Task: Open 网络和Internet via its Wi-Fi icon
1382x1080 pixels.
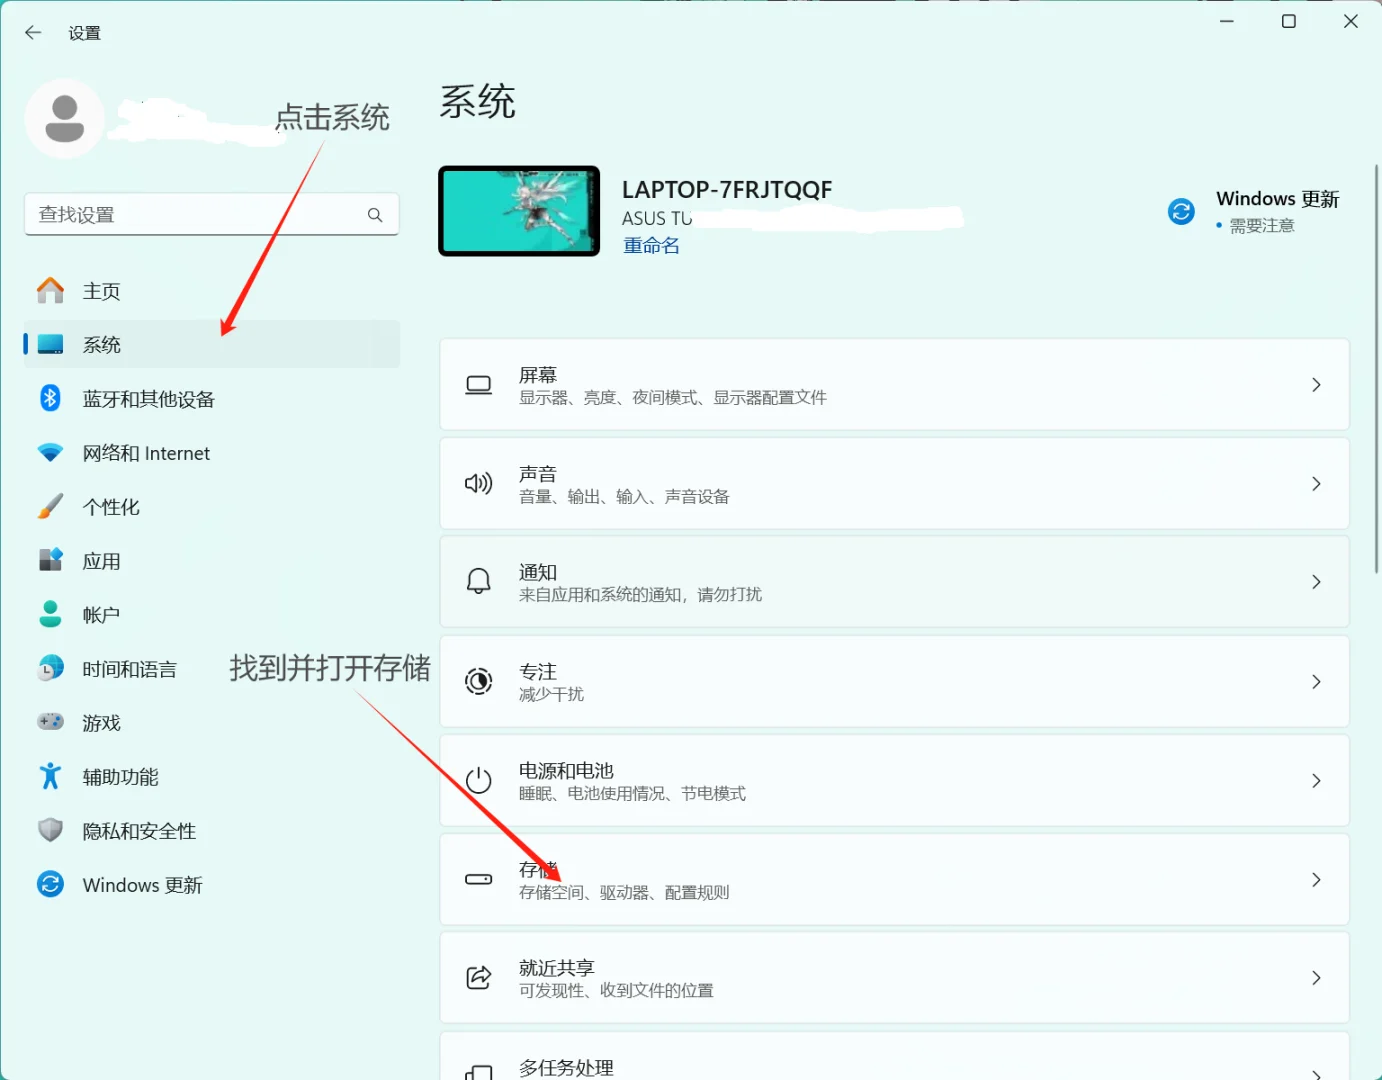Action: pyautogui.click(x=50, y=453)
